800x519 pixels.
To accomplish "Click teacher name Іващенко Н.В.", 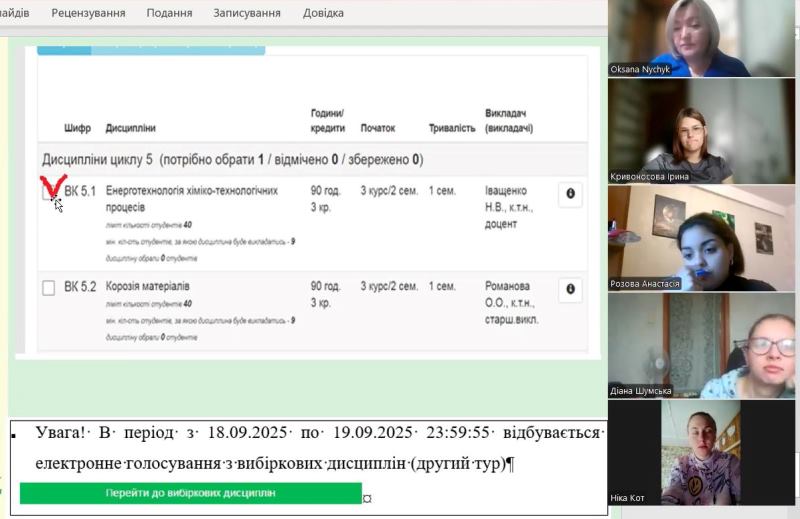I will [x=508, y=199].
